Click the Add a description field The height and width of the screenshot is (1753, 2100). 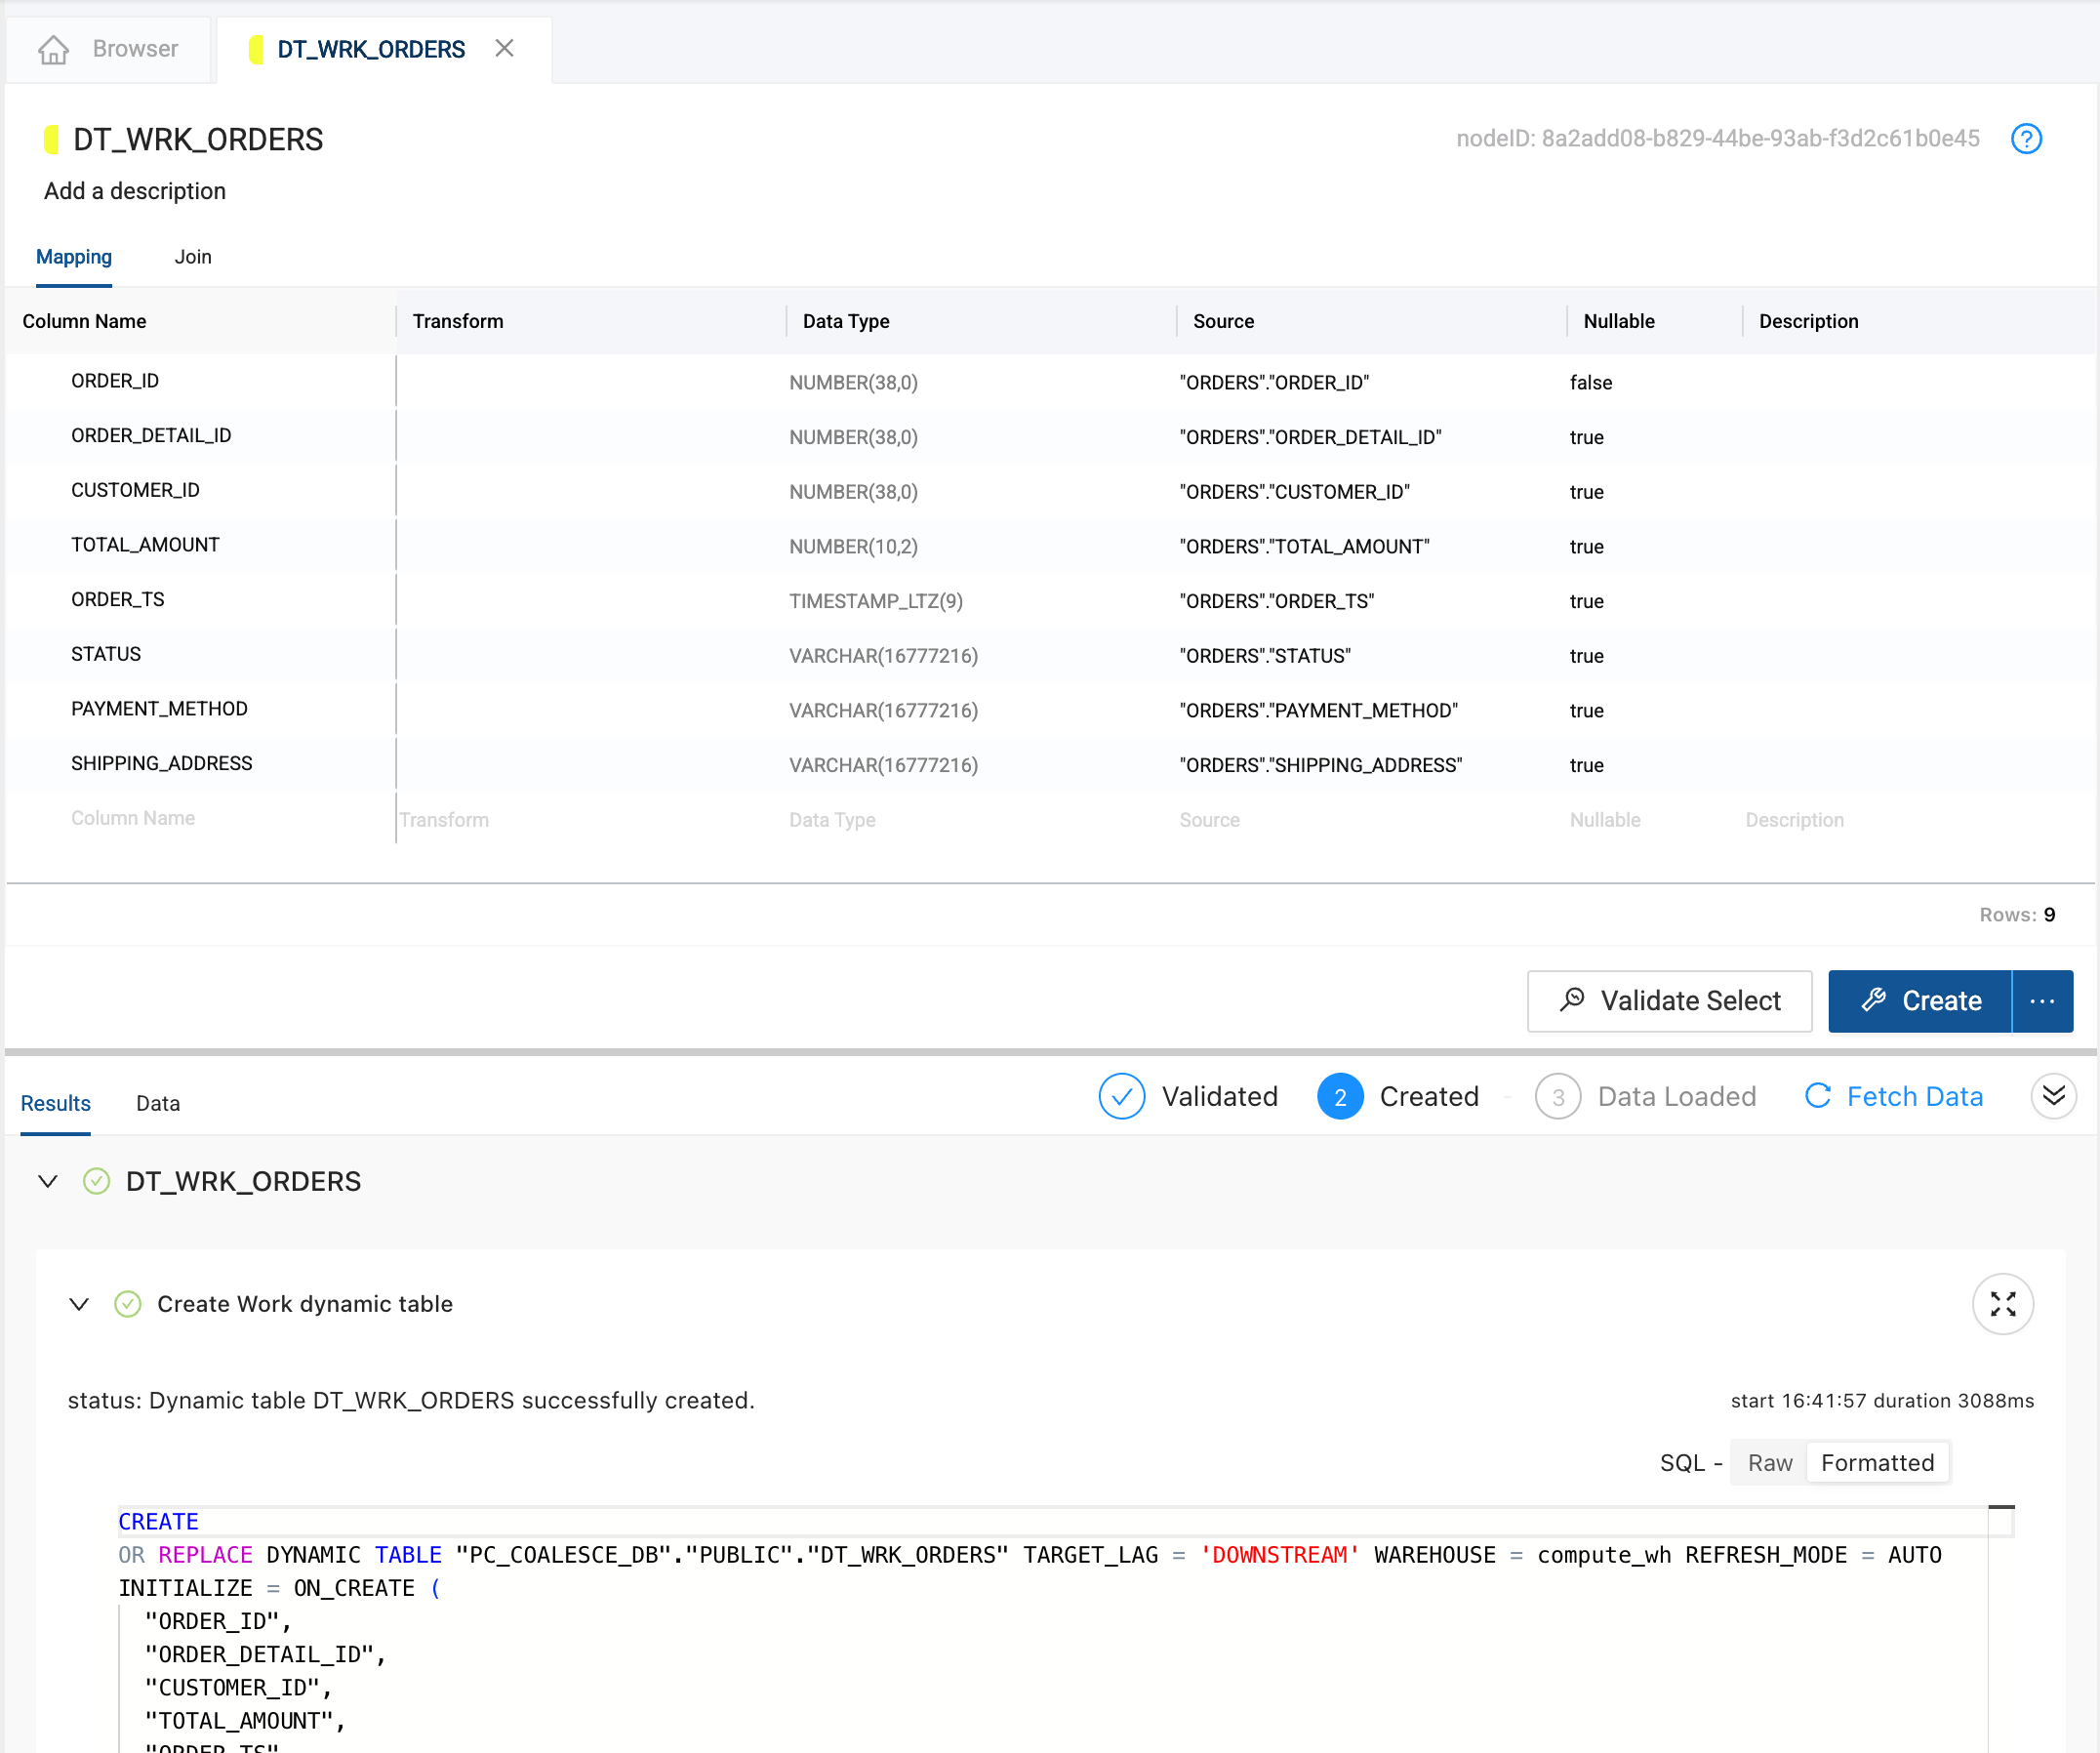tap(135, 191)
